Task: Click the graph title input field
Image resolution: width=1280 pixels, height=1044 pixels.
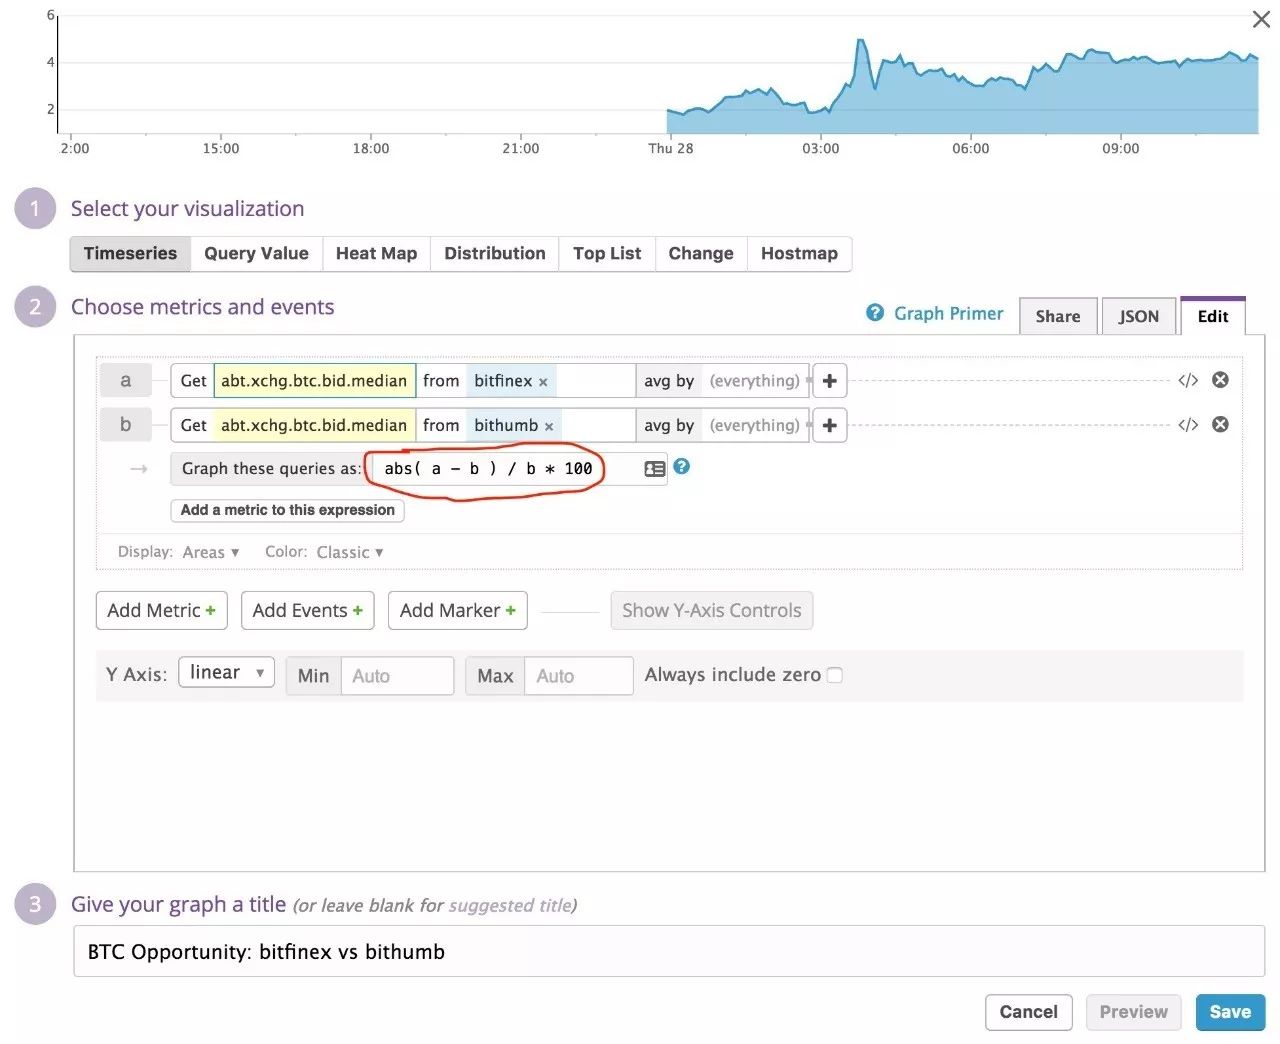Action: (x=668, y=951)
